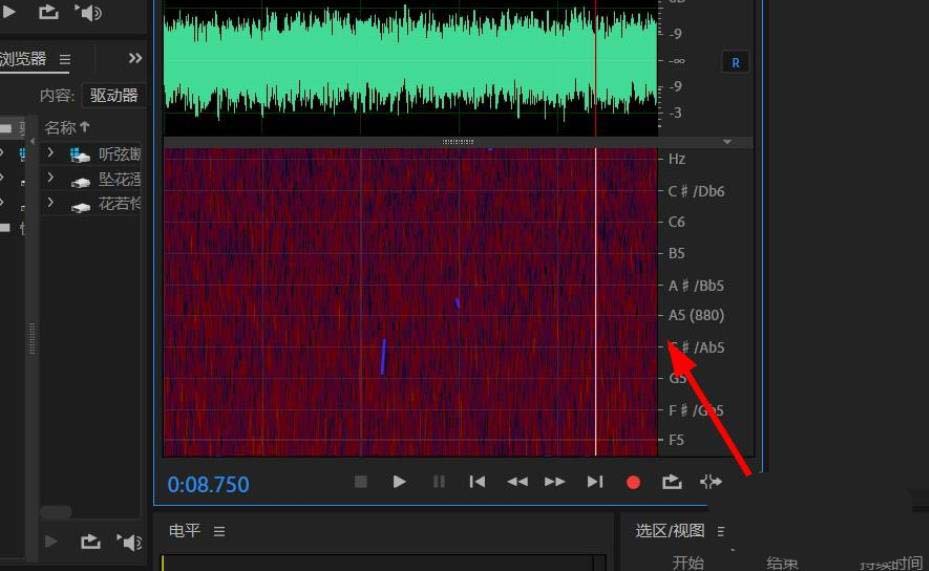Open the 电平 panel menu
Screen dimensions: 929x571
[x=219, y=531]
